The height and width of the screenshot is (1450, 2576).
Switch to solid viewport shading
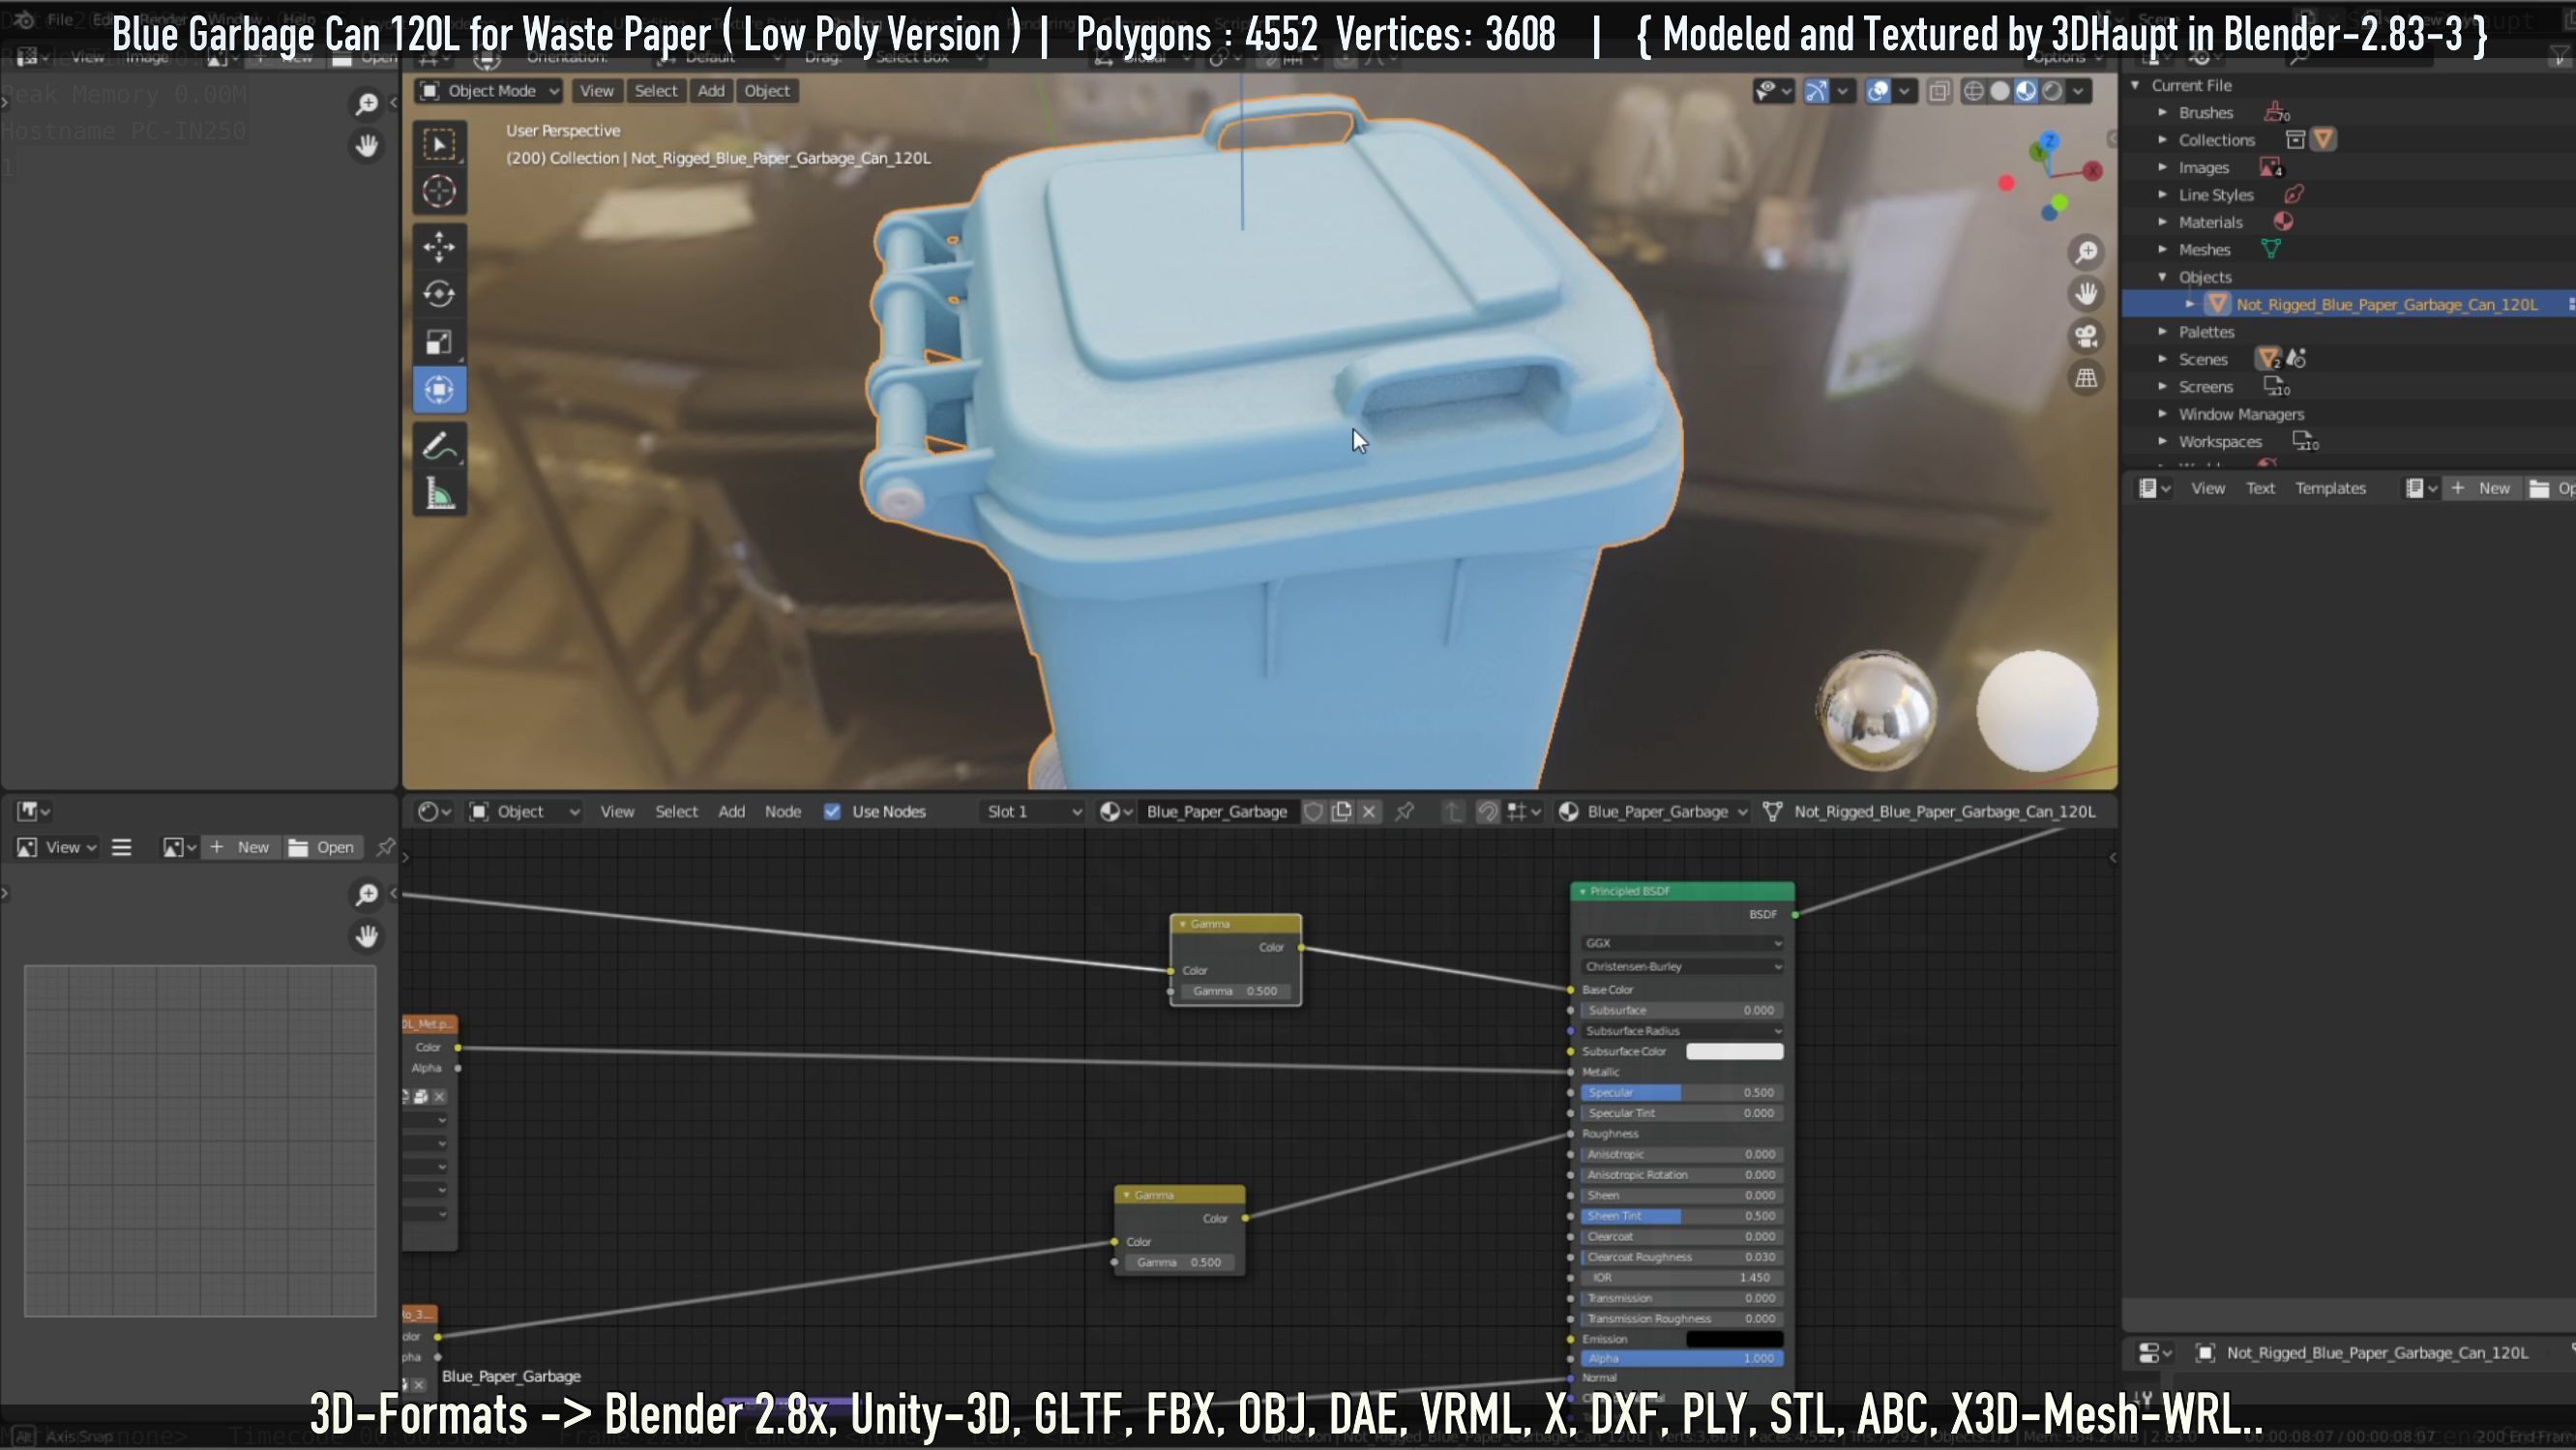pyautogui.click(x=1999, y=91)
